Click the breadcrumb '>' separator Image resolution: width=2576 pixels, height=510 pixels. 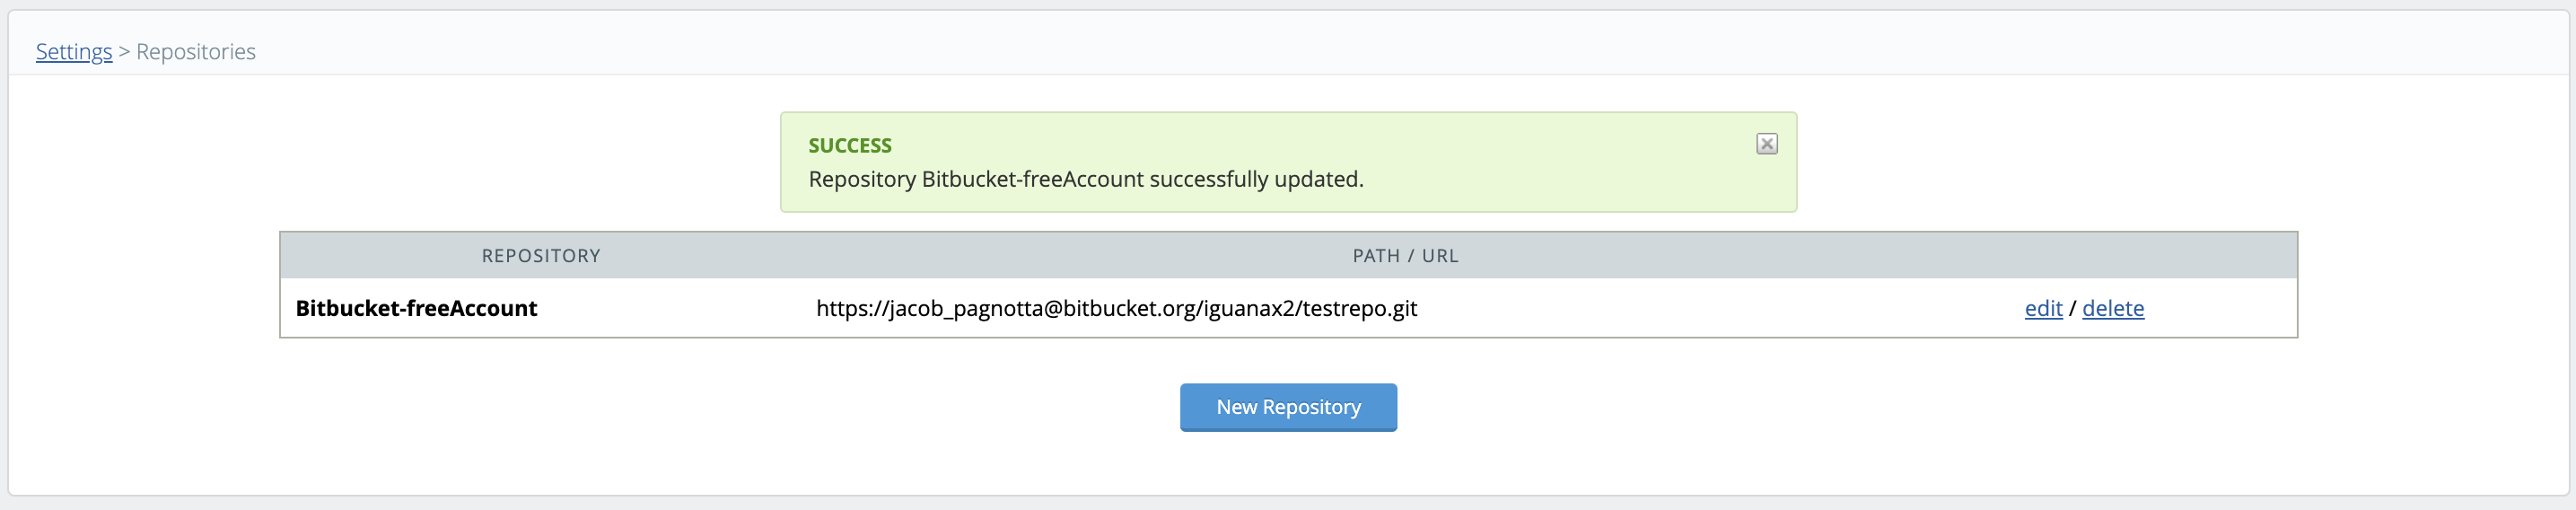pyautogui.click(x=124, y=52)
